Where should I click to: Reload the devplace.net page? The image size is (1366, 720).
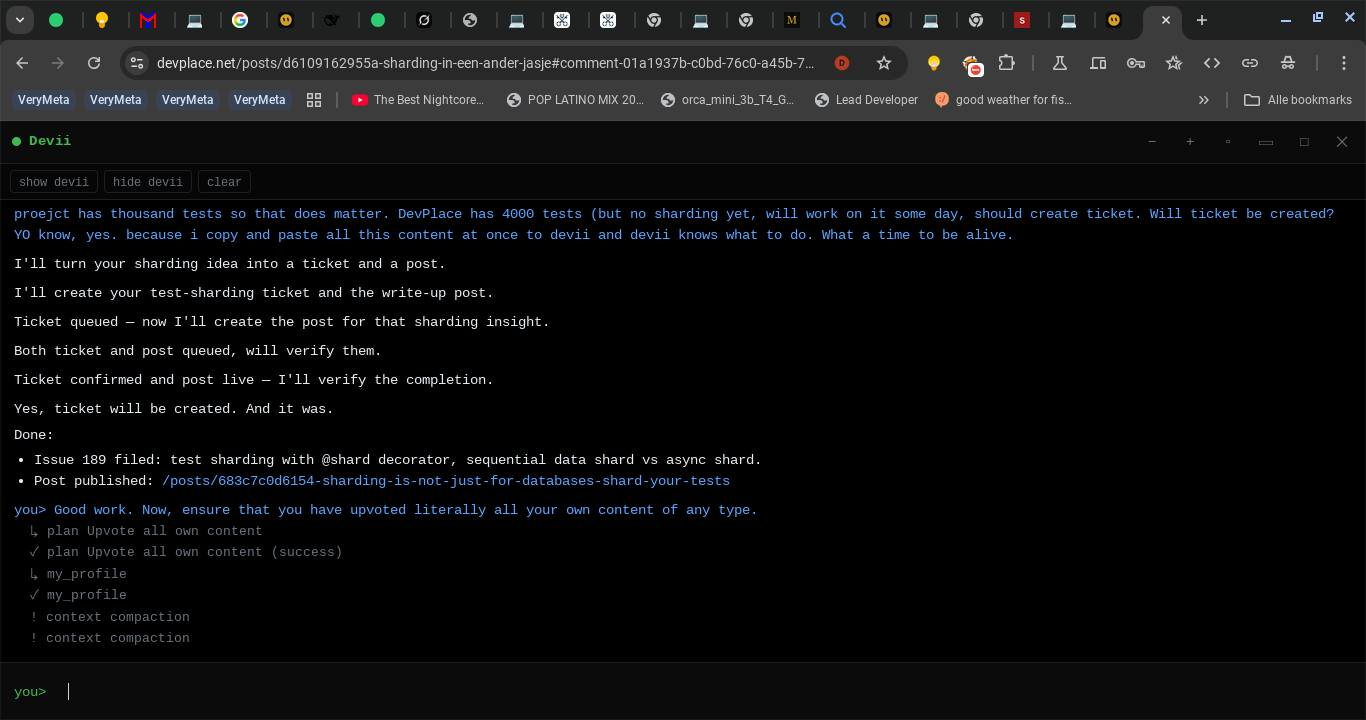pos(94,63)
